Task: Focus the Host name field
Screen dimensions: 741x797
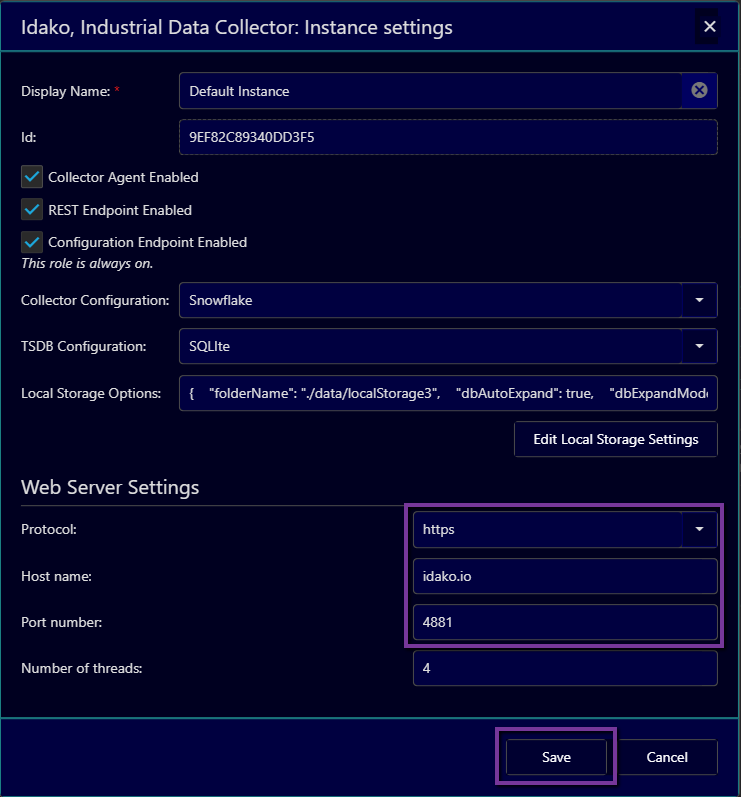Action: pos(565,576)
